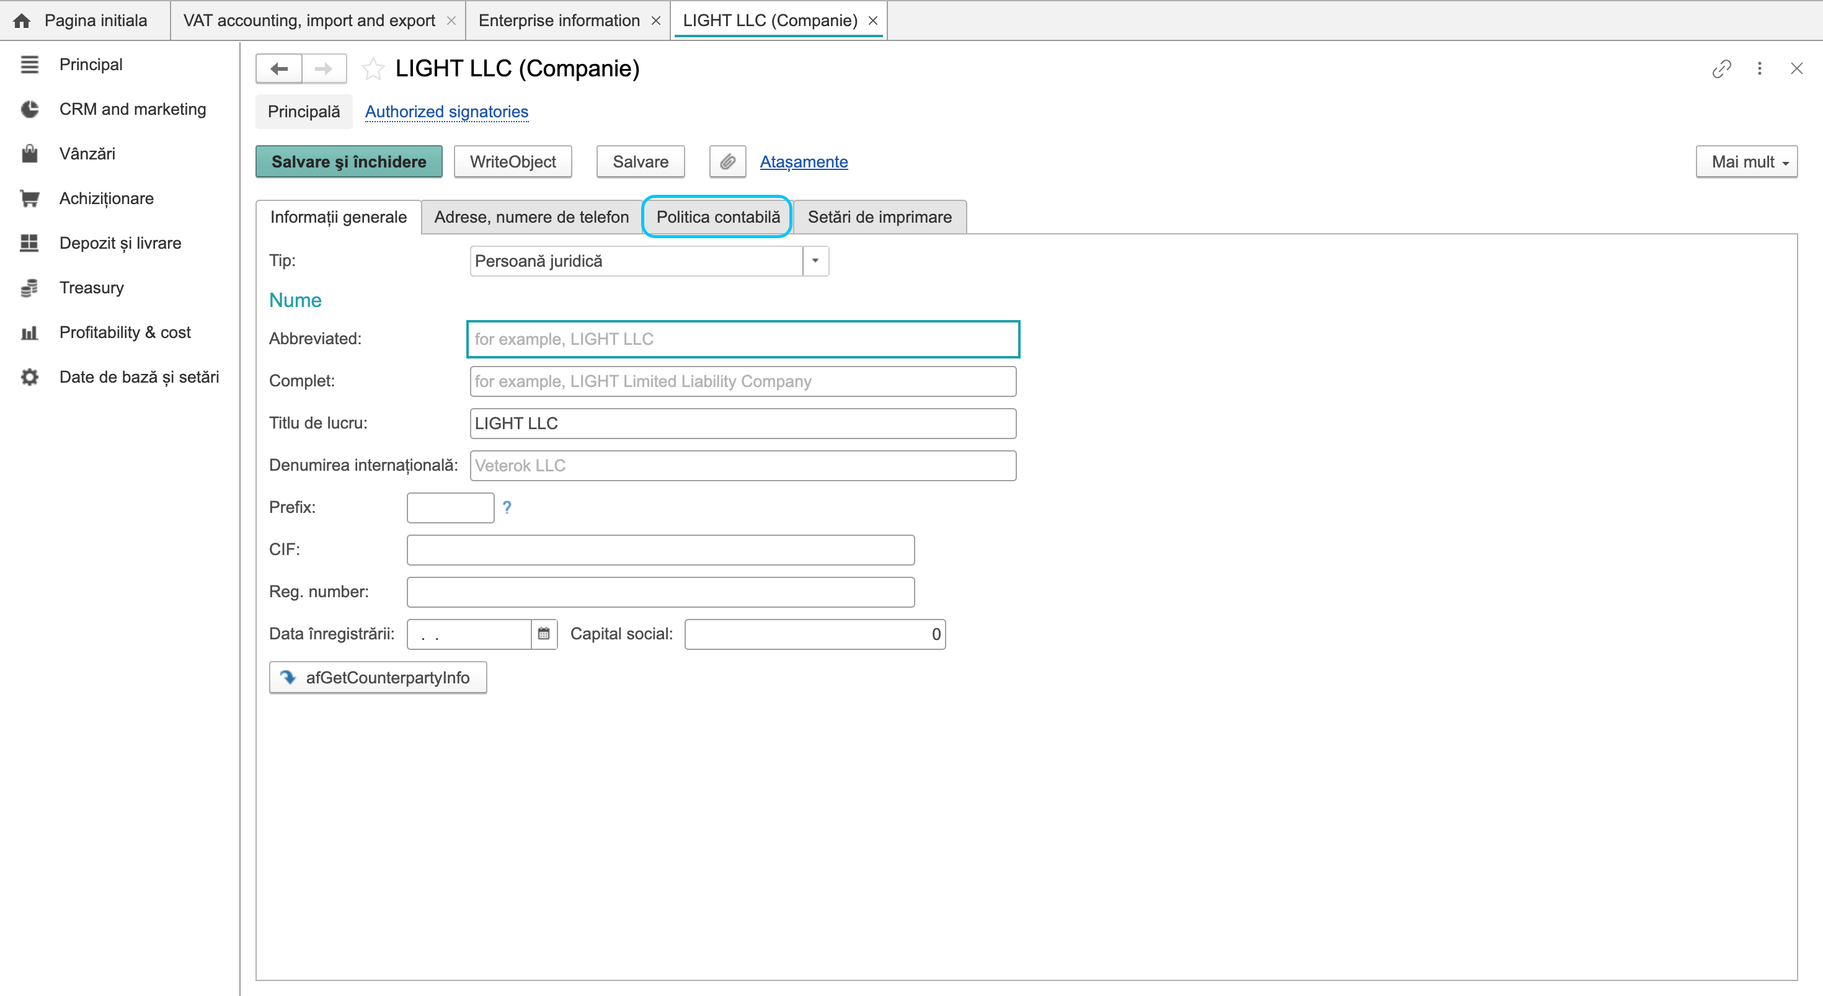Close the VAT accounting tab
The height and width of the screenshot is (996, 1823).
click(x=451, y=20)
